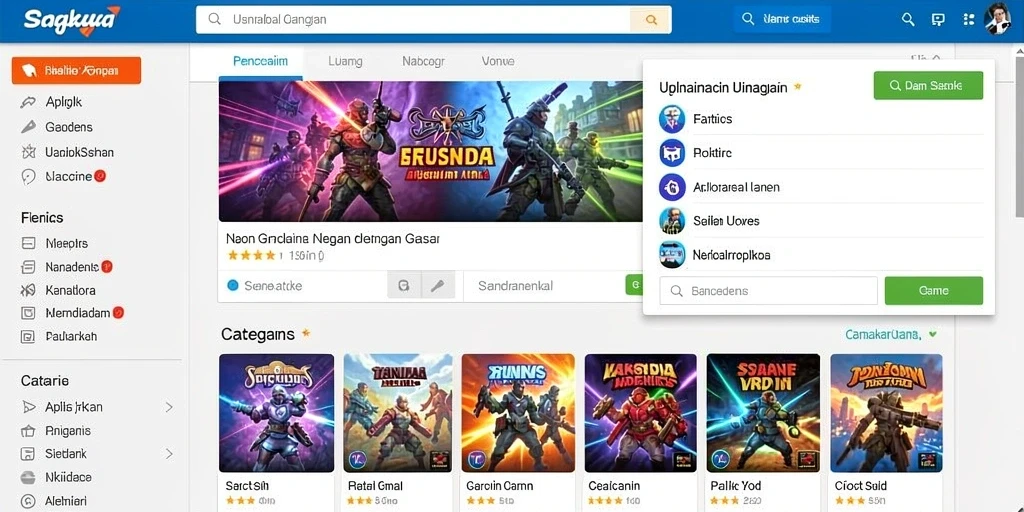Viewport: 1024px width, 512px height.
Task: Click the Arlloraeal lanen avatar icon
Action: (672, 187)
